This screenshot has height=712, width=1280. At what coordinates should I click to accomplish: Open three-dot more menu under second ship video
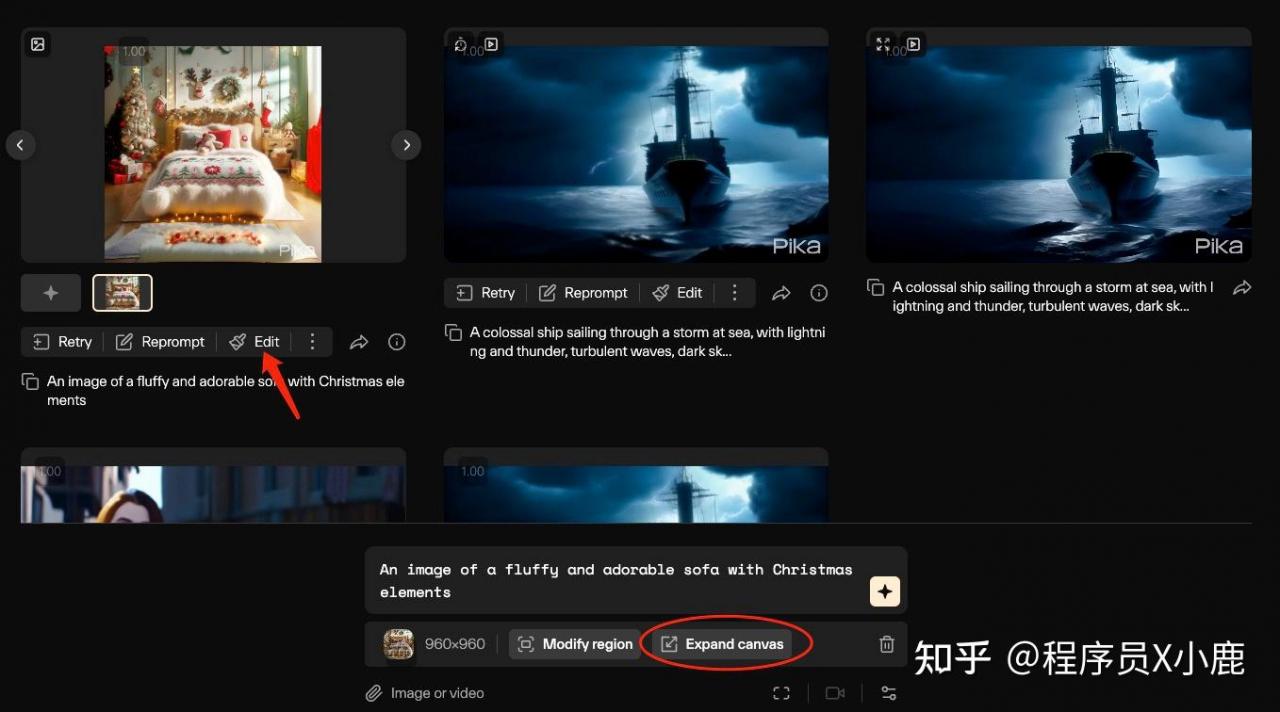pos(735,293)
